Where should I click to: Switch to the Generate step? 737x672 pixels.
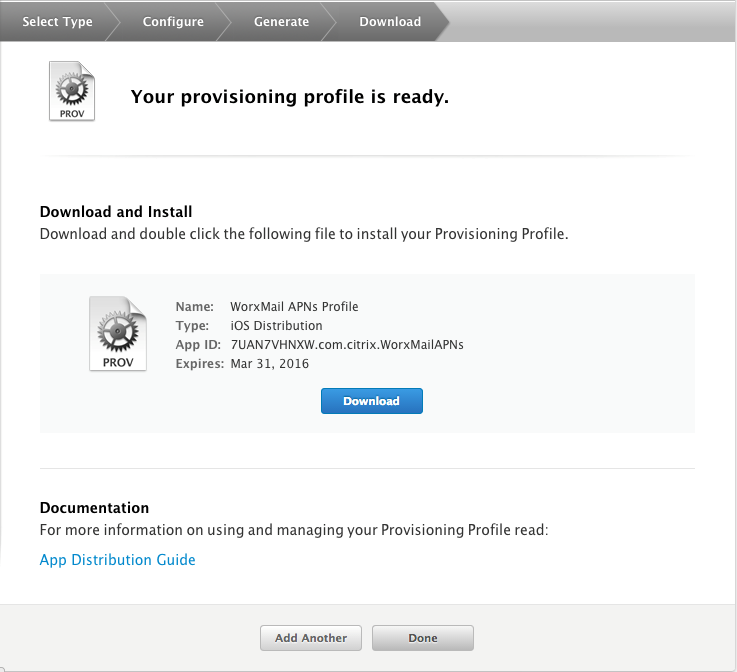click(x=281, y=21)
